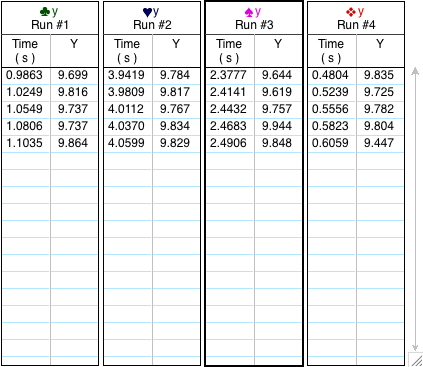The image size is (423, 367).
Task: Click the cell with time value 0.9863
Action: pyautogui.click(x=26, y=75)
